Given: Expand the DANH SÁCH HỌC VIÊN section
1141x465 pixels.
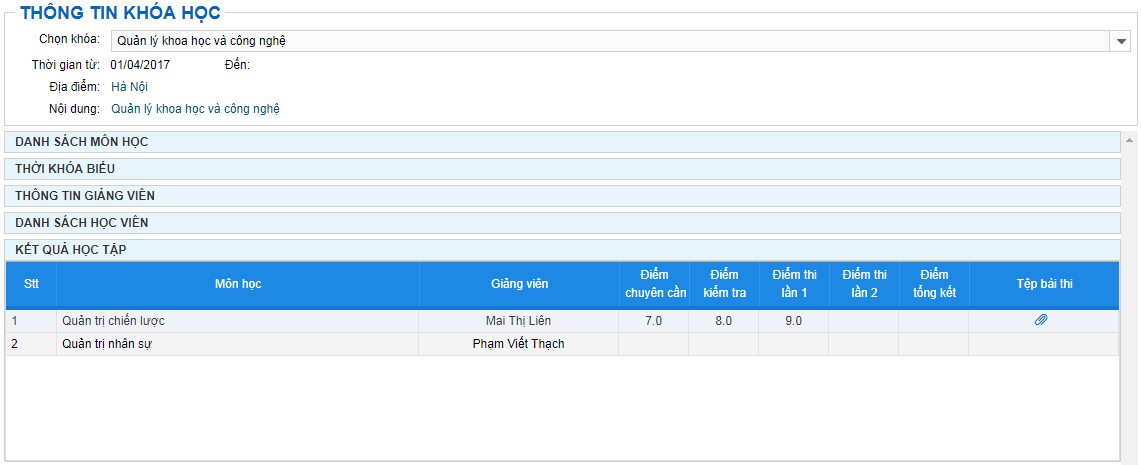Looking at the screenshot, I should tap(562, 223).
